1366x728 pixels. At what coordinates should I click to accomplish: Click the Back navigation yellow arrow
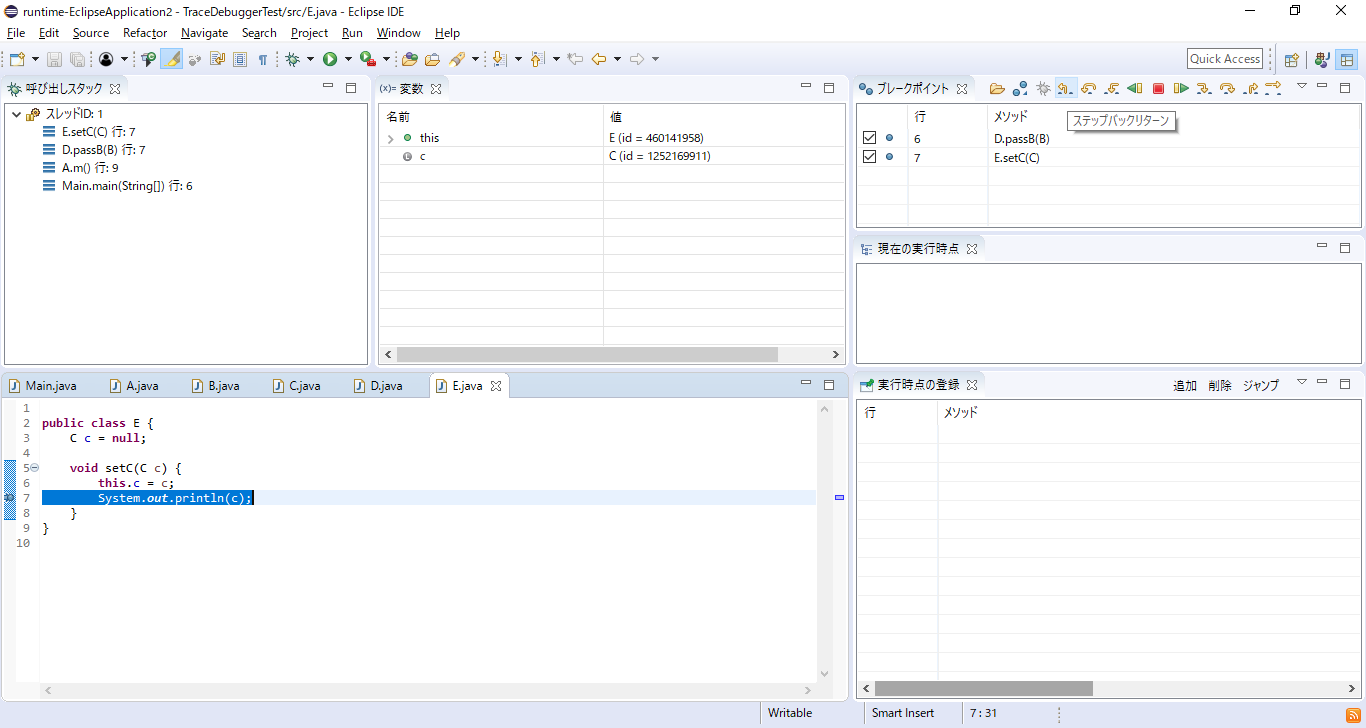click(x=599, y=60)
